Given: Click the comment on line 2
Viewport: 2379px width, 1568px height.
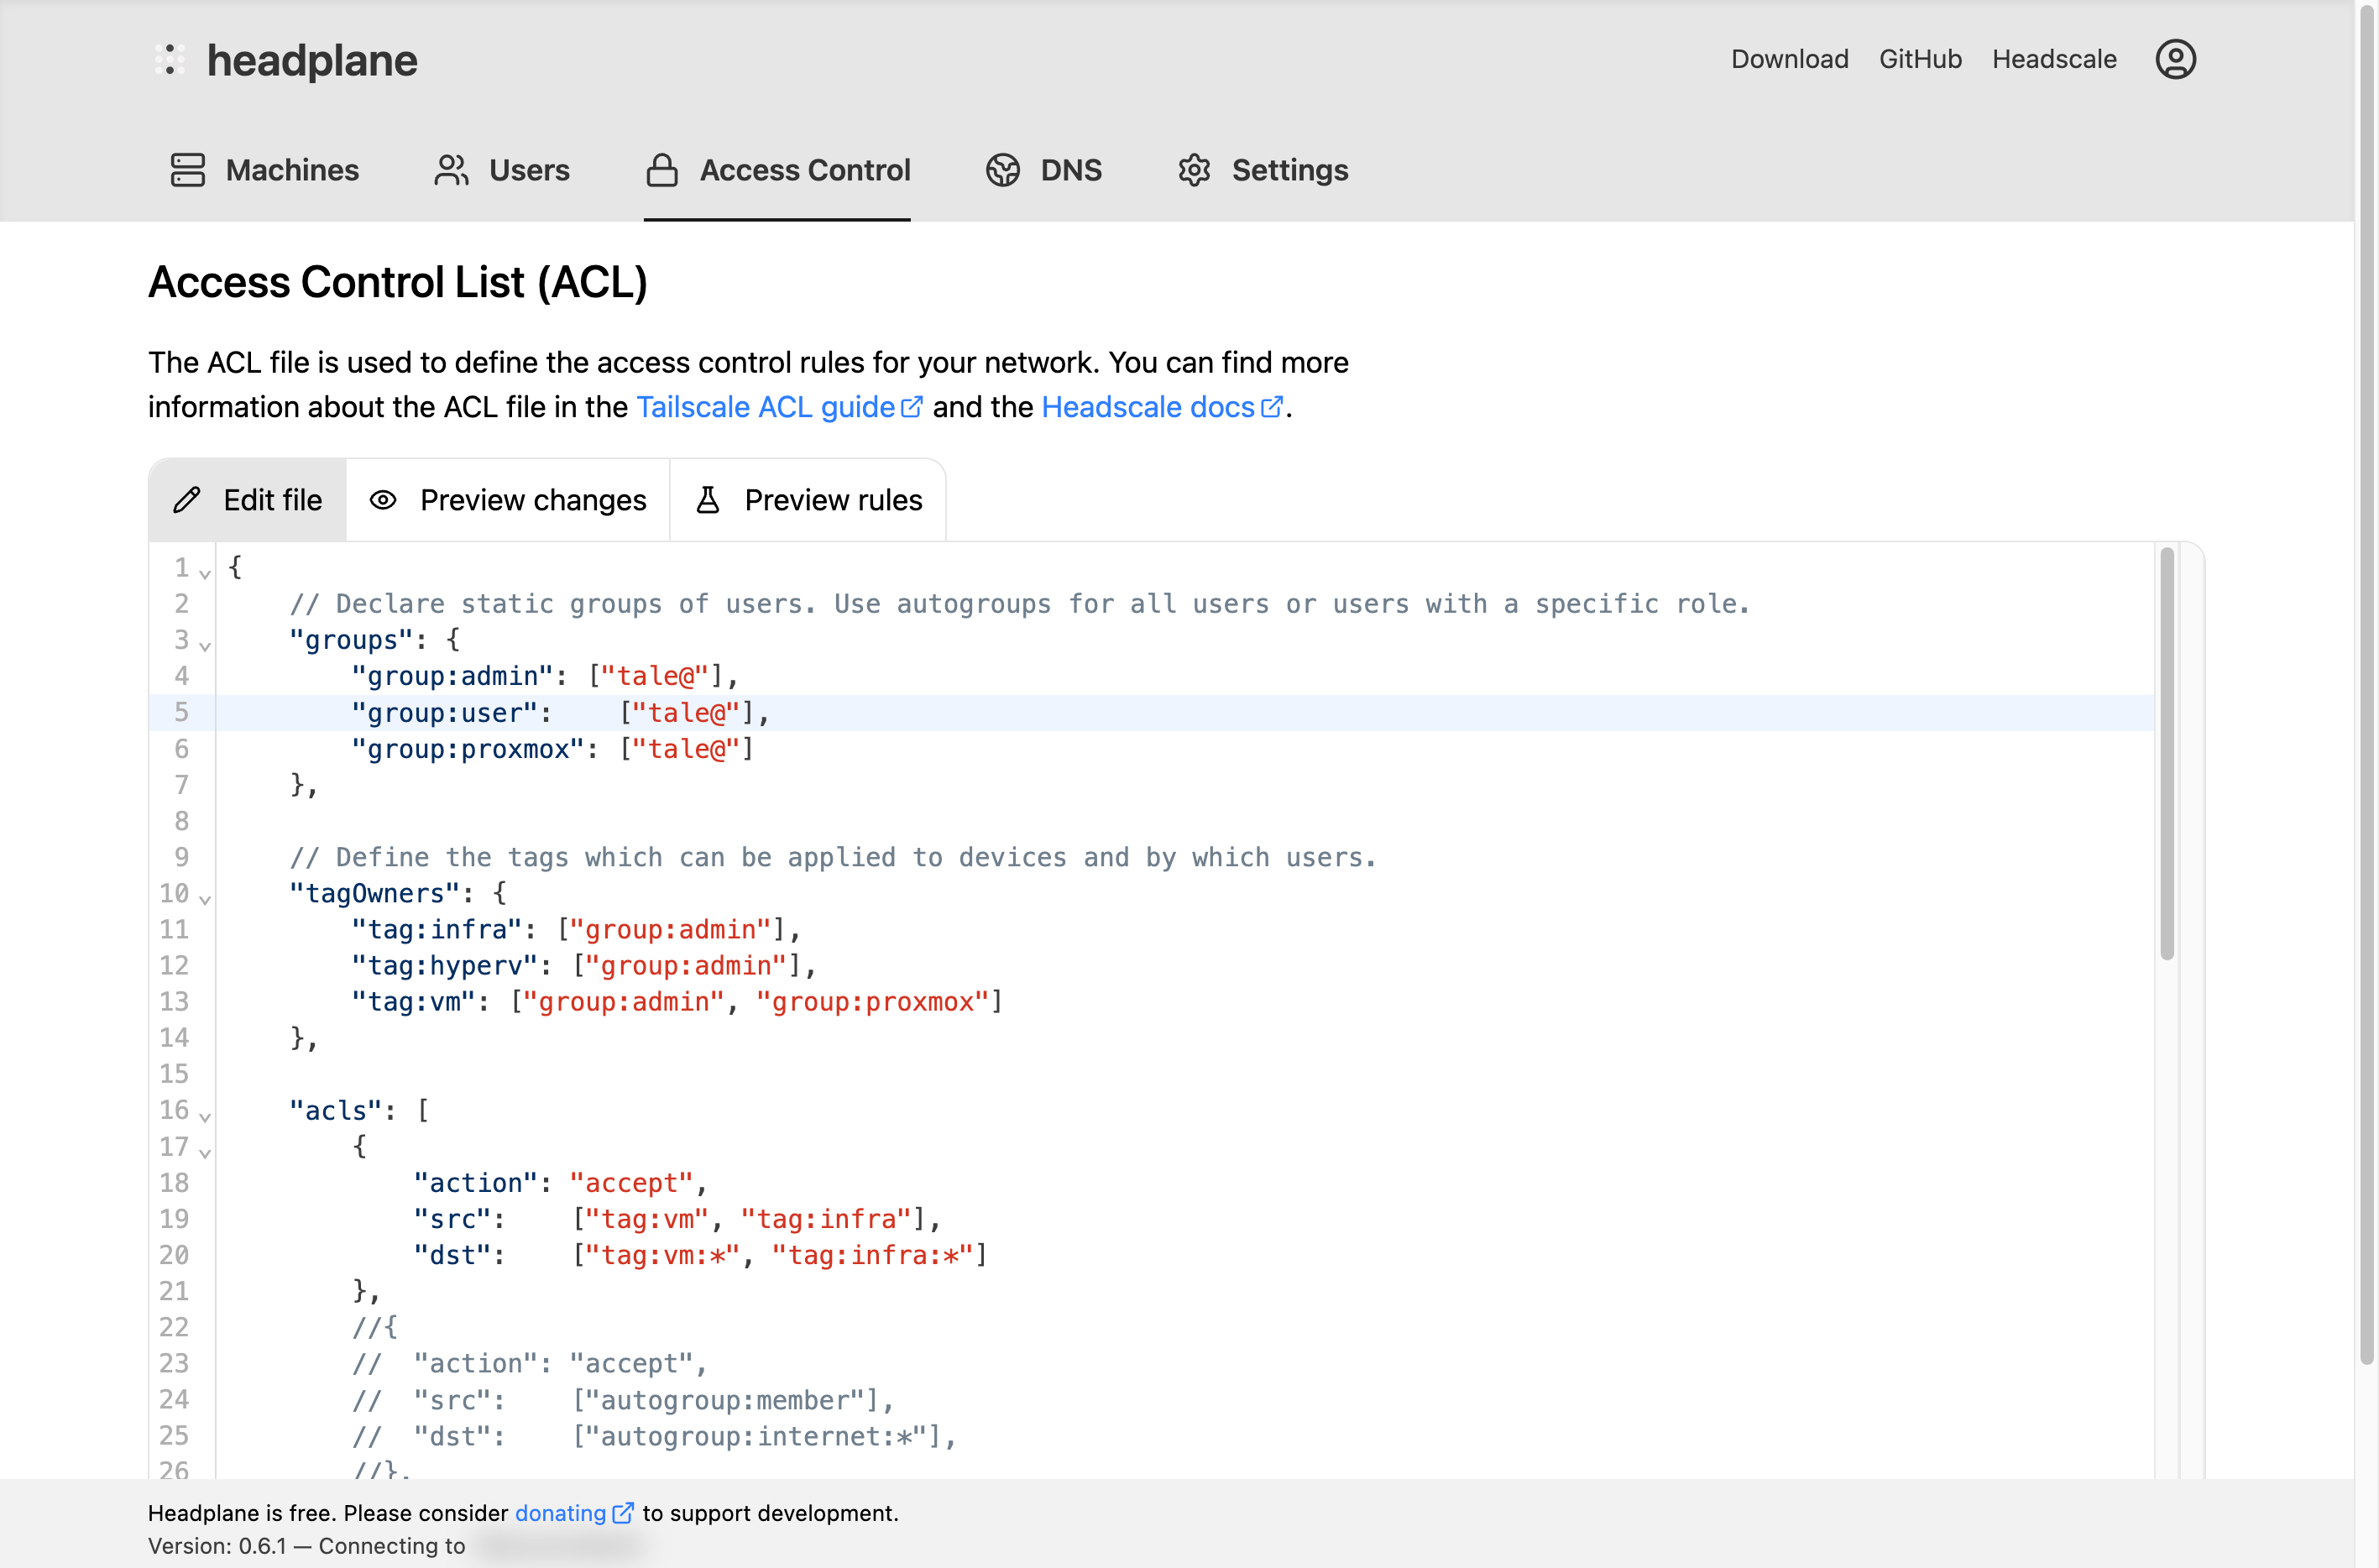Looking at the screenshot, I should tap(1020, 604).
